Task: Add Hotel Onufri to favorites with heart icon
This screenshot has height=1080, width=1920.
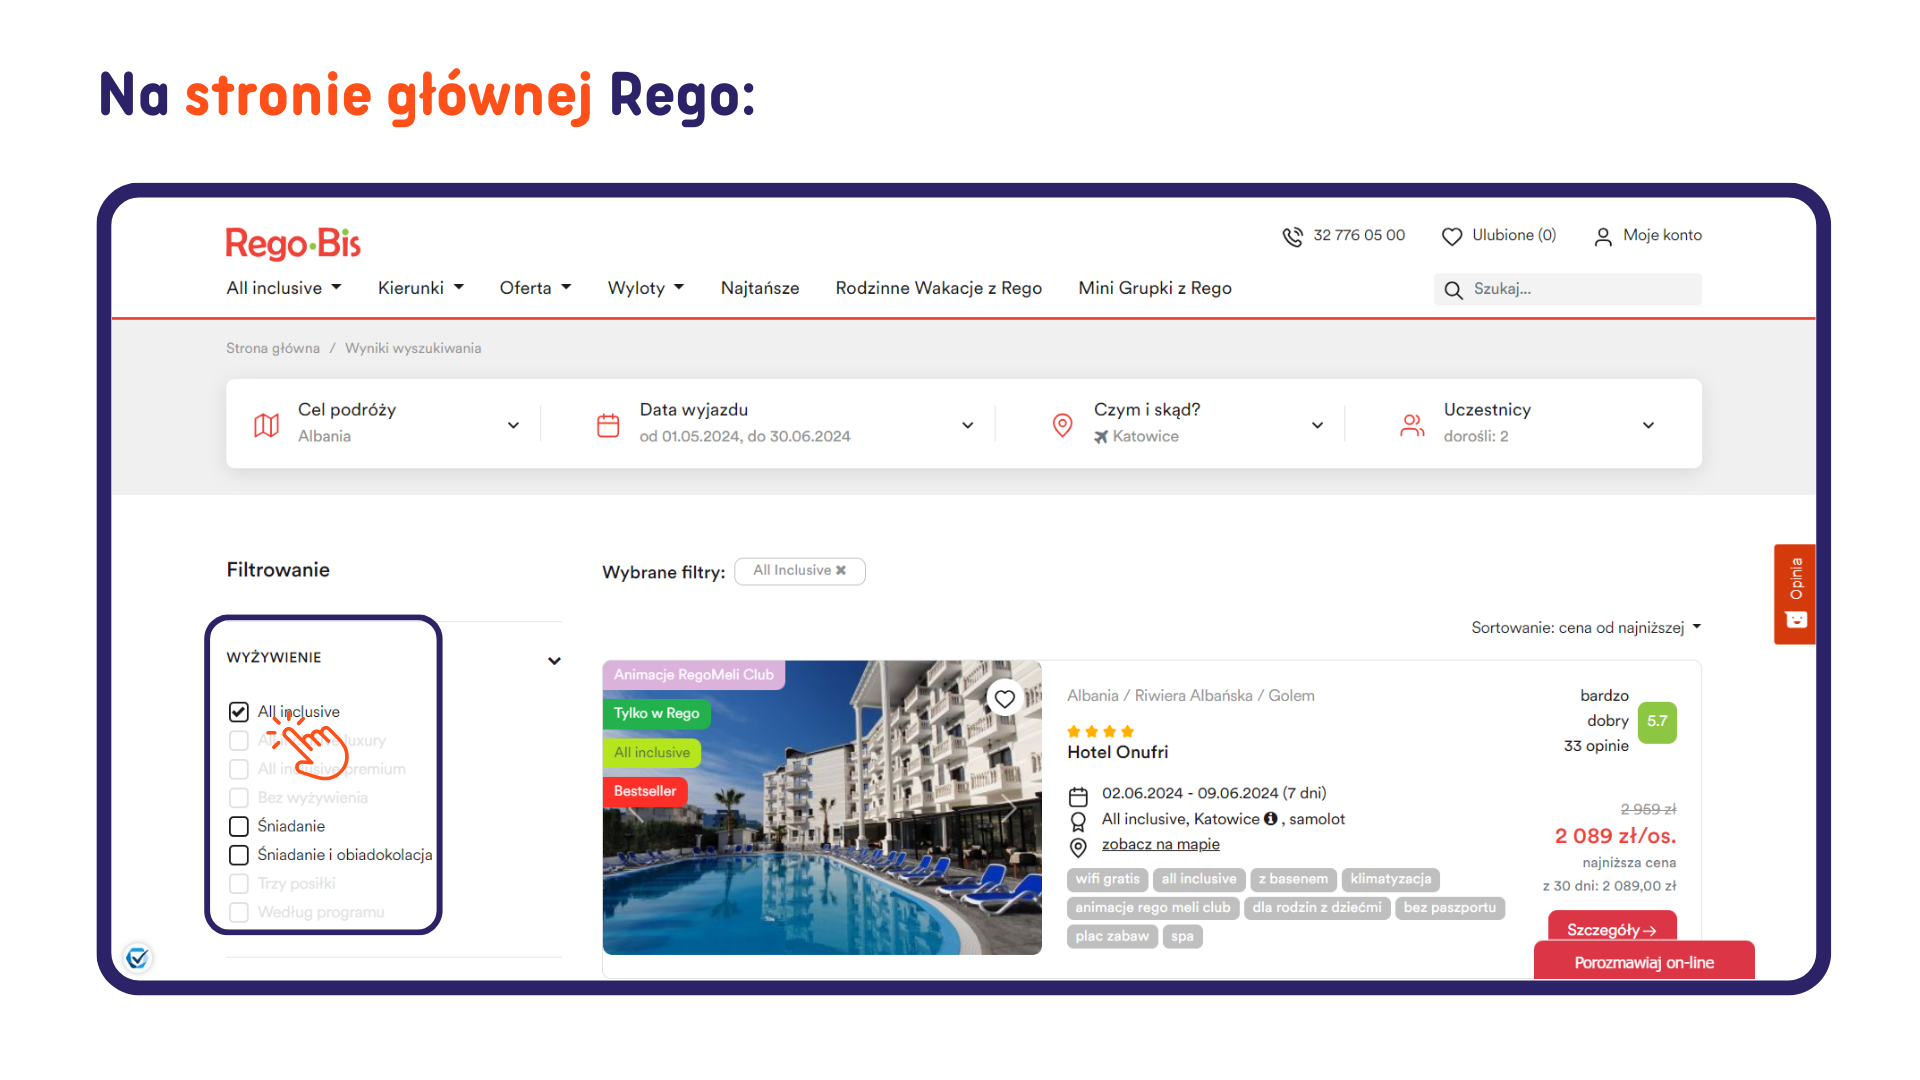Action: tap(1004, 699)
